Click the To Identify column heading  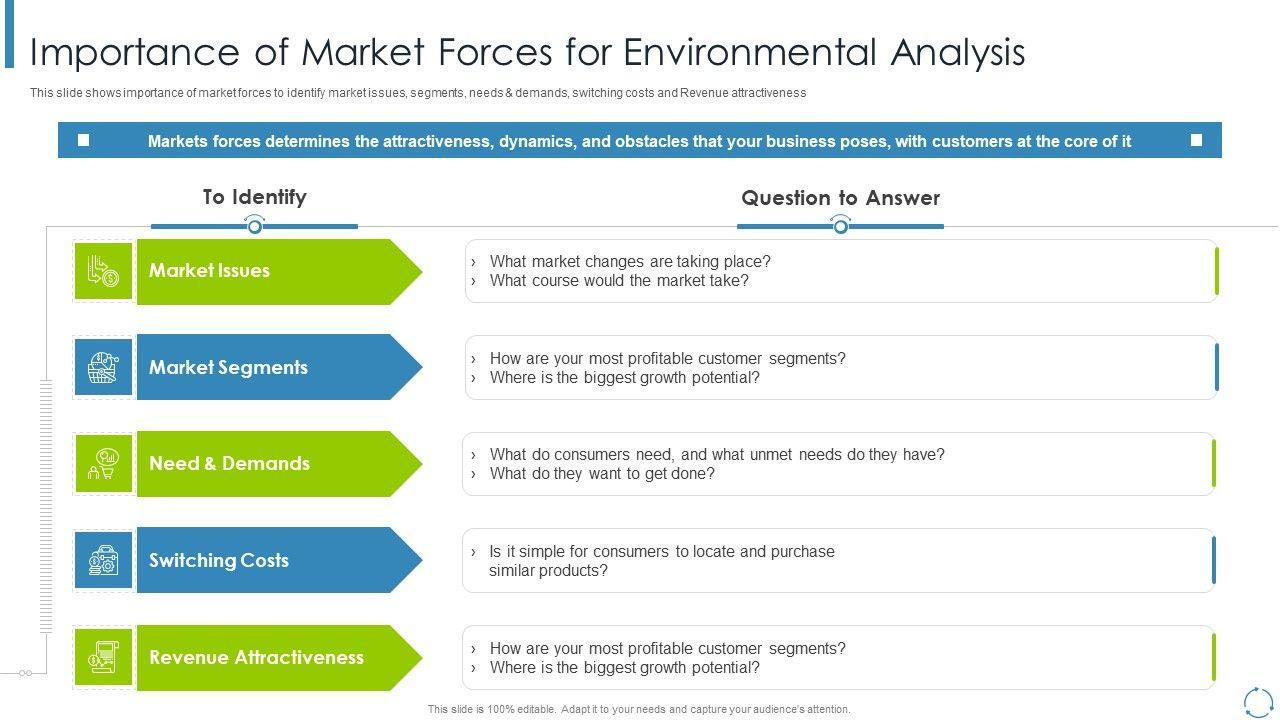tap(254, 197)
